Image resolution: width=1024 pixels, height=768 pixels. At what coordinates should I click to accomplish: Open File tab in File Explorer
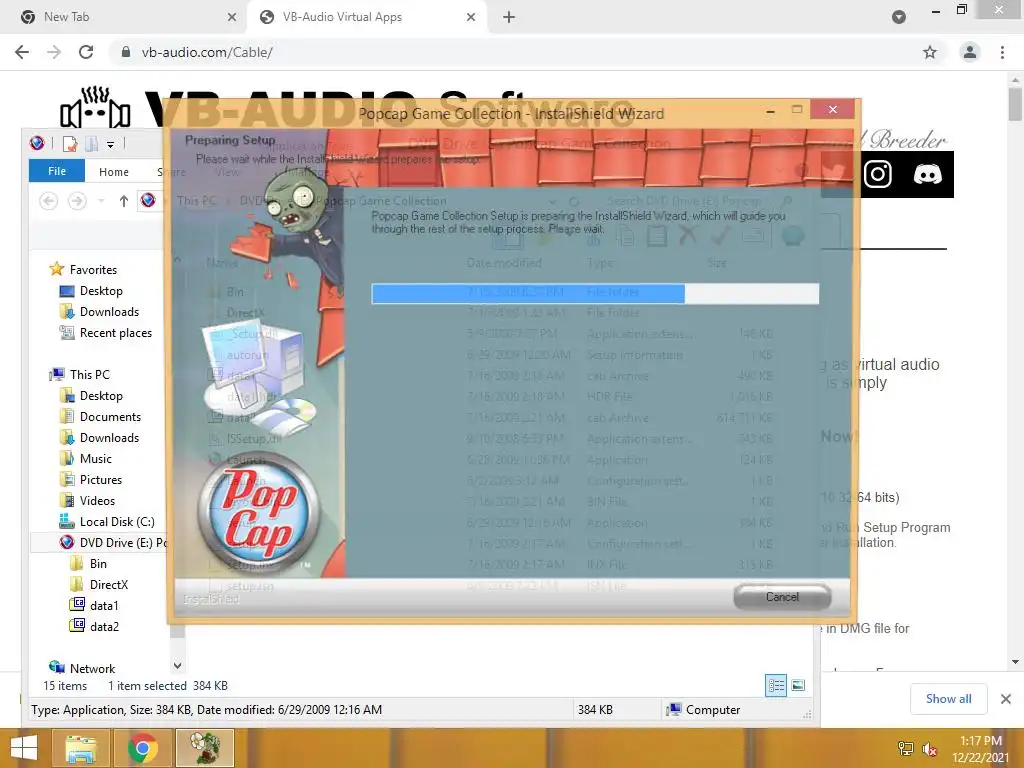point(57,171)
